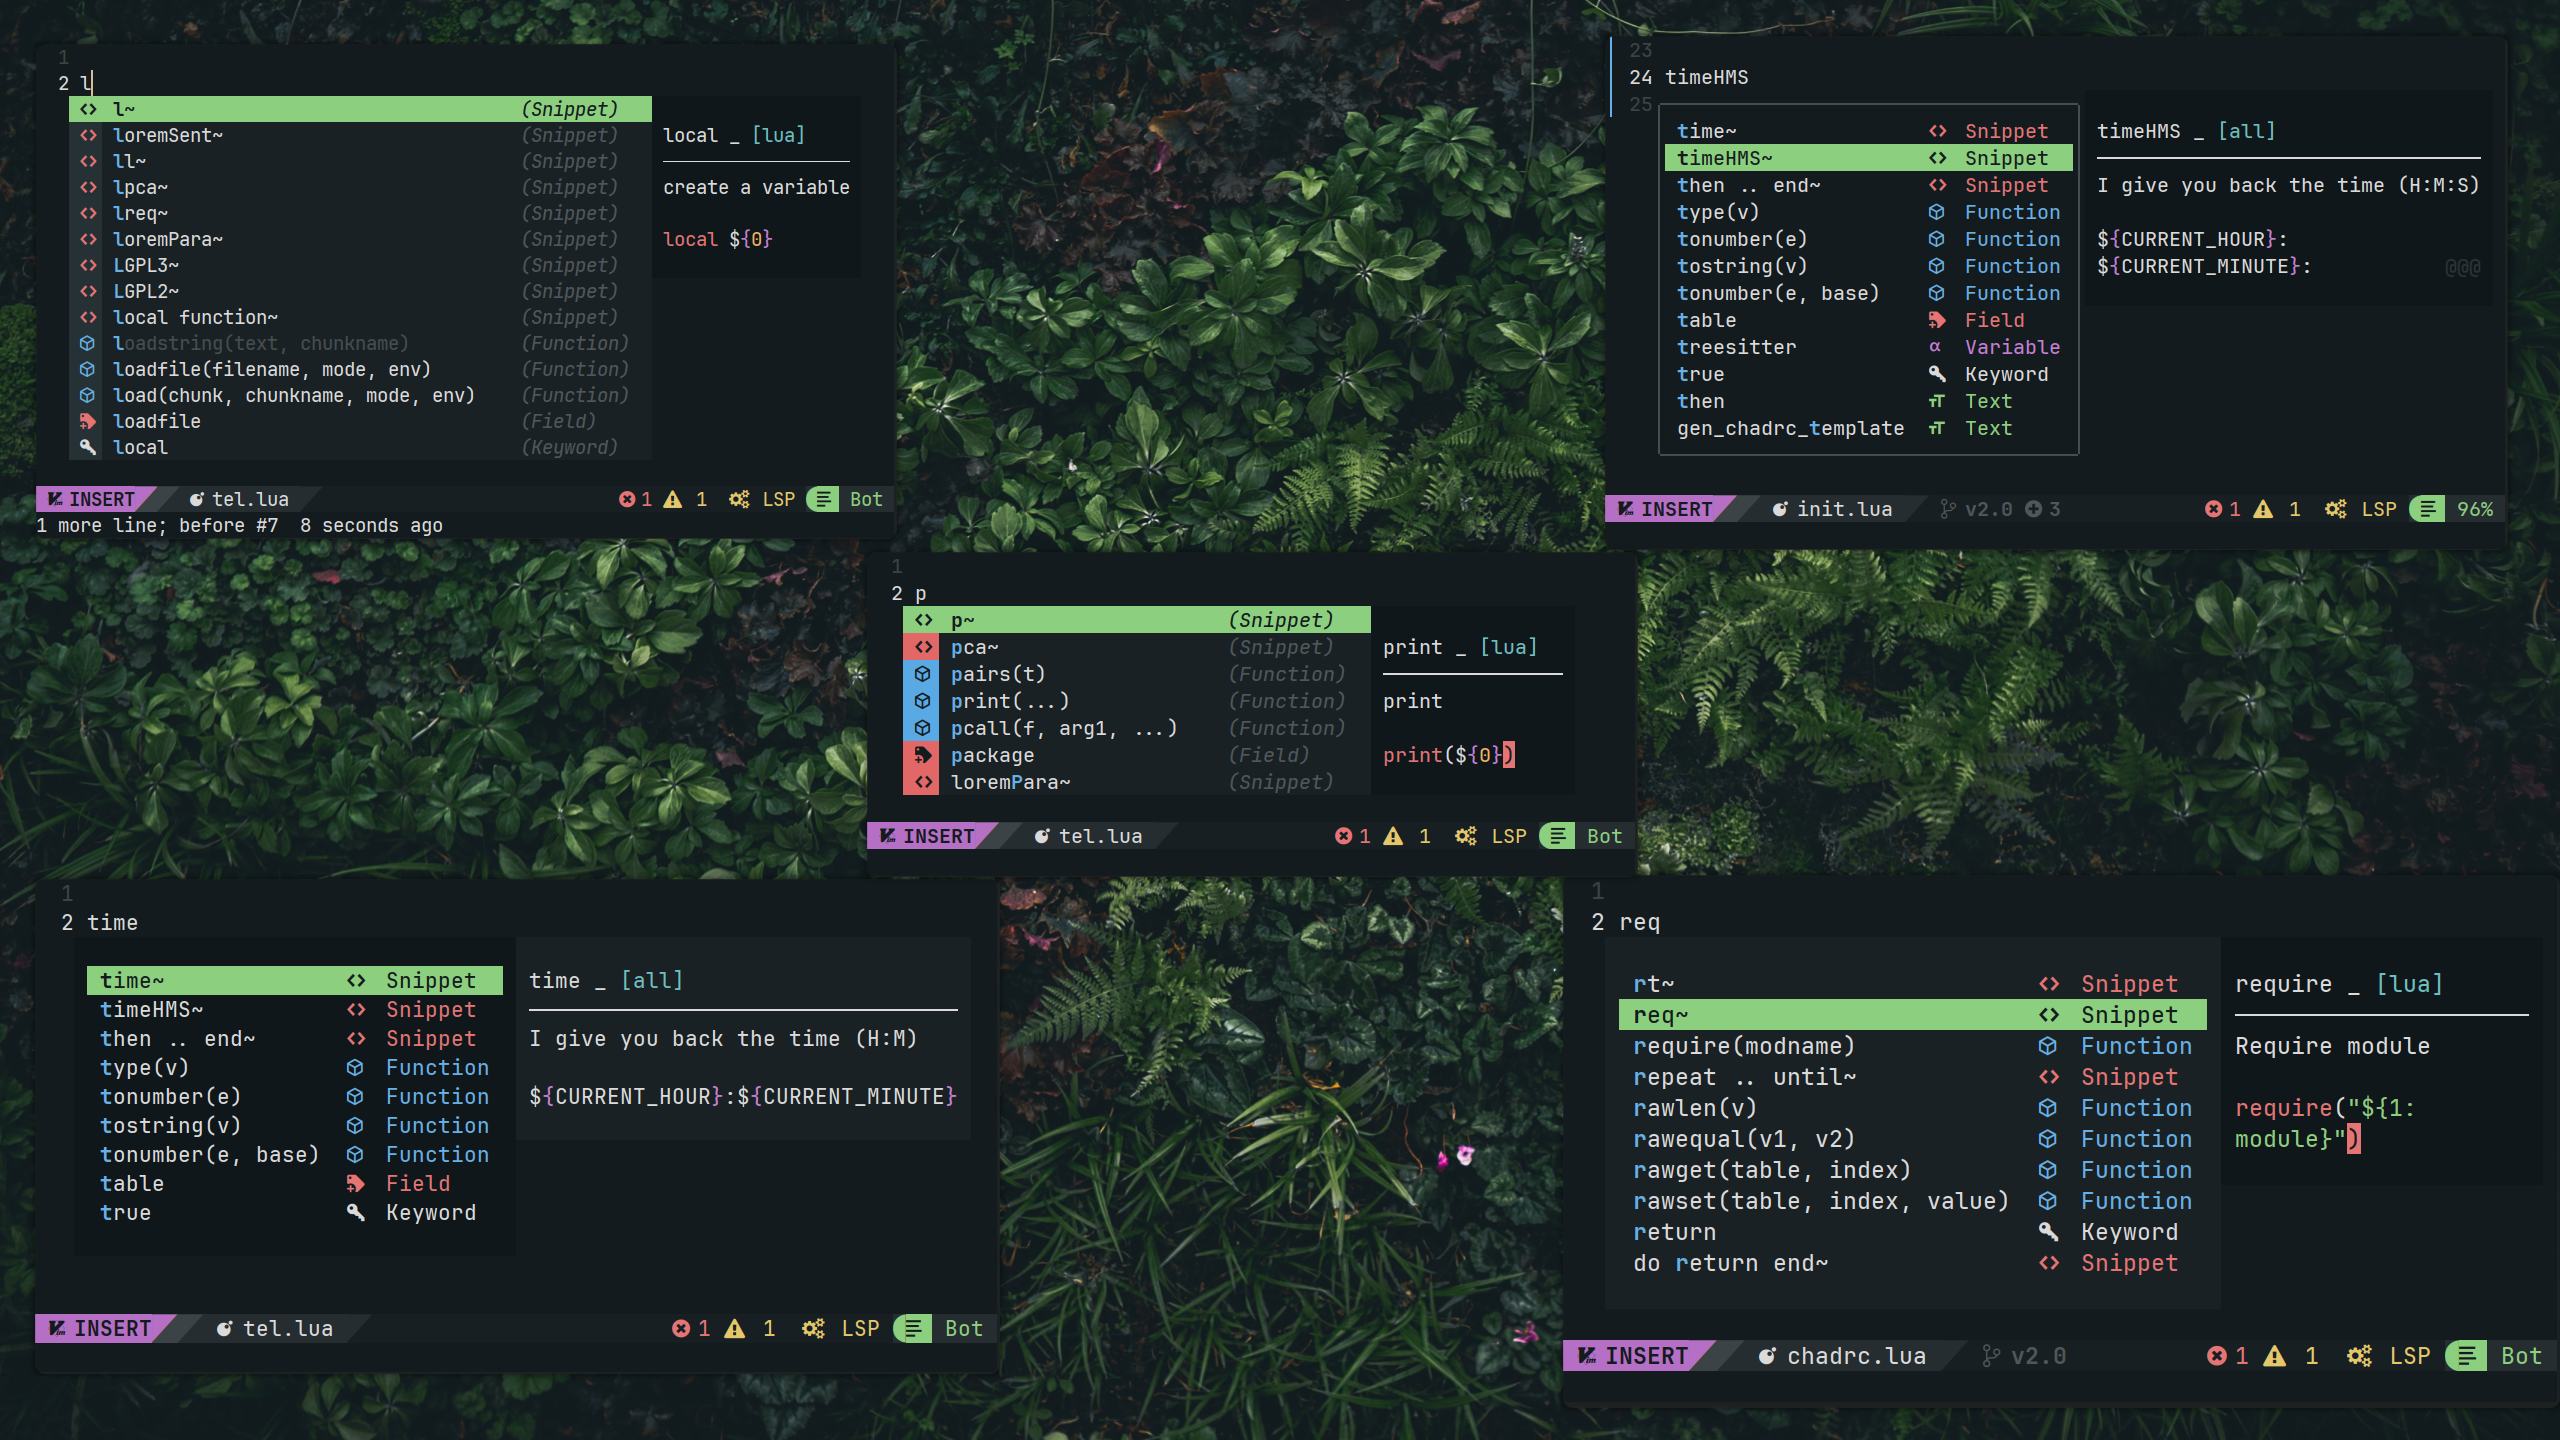
Task: Click the warning triangle in top-left tel.lua statusline
Action: [673, 499]
